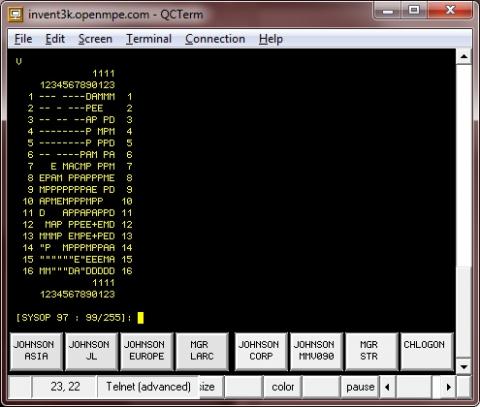Screen dimensions: 480x407
Task: Click the vertical scrollbar track
Action: pyautogui.click(x=464, y=212)
